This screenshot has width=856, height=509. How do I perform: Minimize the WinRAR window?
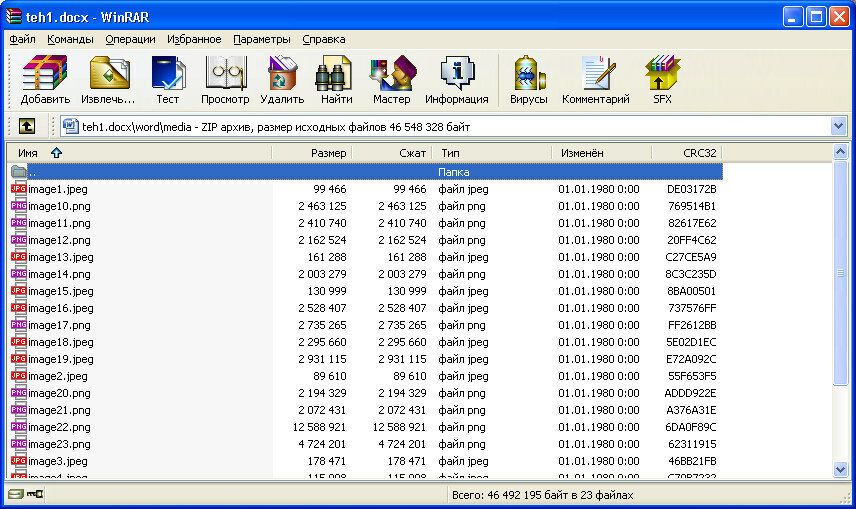pos(793,17)
